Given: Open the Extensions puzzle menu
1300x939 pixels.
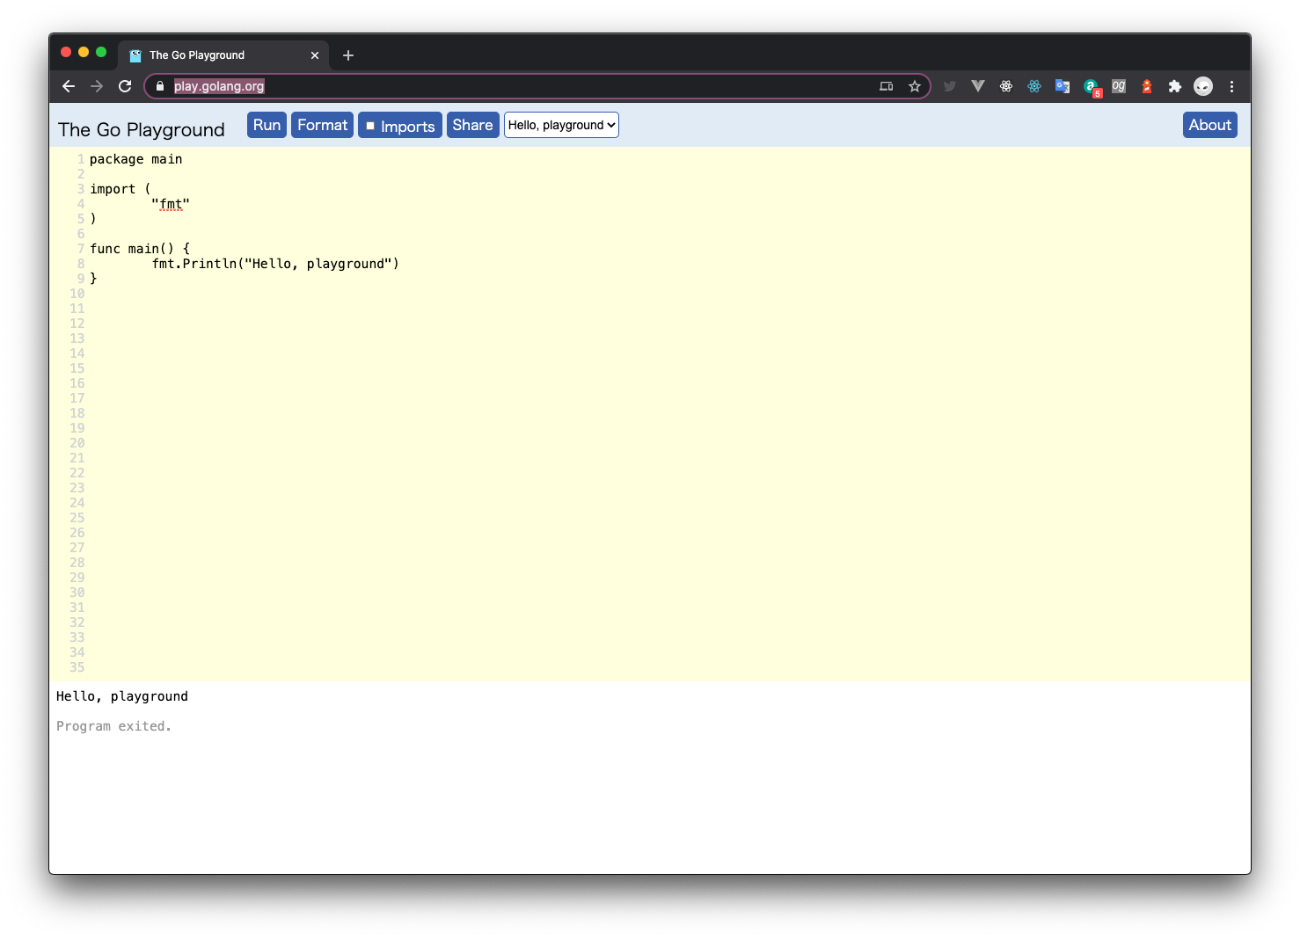Looking at the screenshot, I should pos(1175,86).
